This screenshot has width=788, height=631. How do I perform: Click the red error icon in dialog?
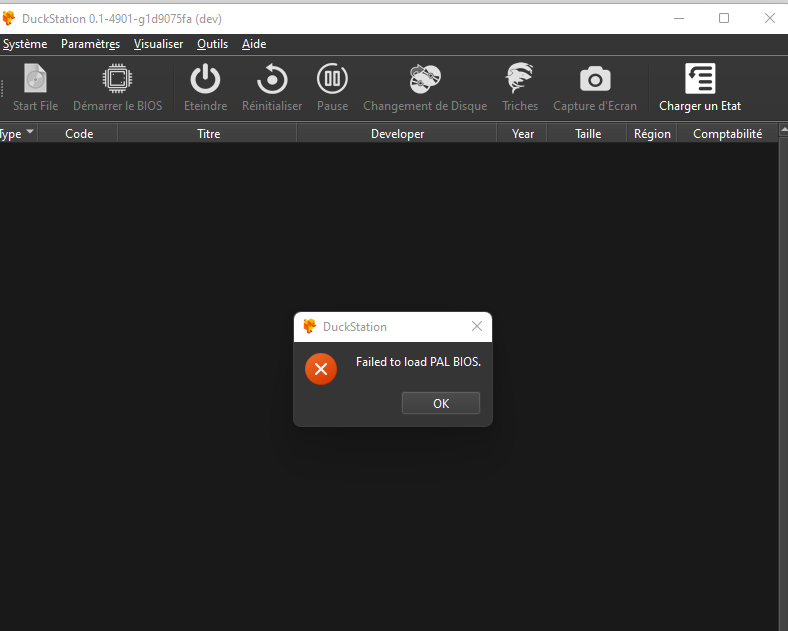click(321, 369)
